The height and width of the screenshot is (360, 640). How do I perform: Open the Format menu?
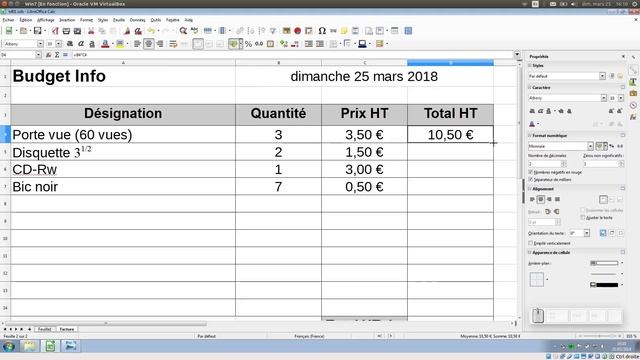coord(86,20)
